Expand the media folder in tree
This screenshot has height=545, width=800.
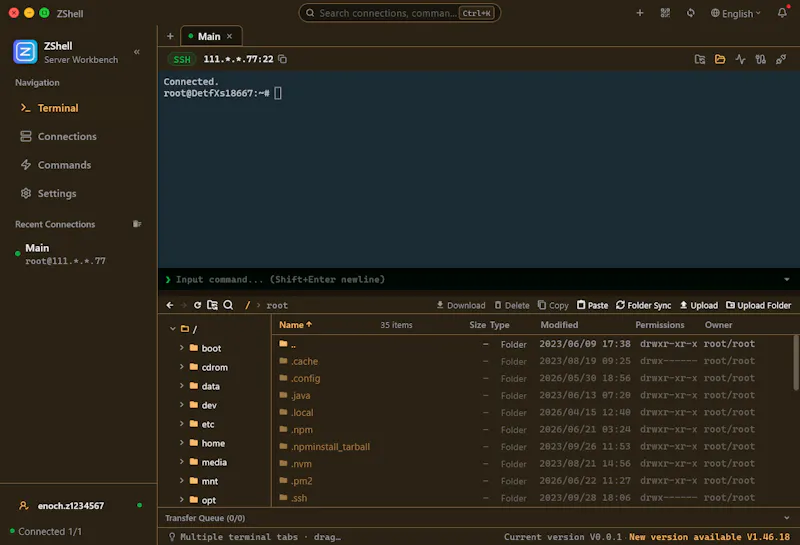[x=182, y=461]
